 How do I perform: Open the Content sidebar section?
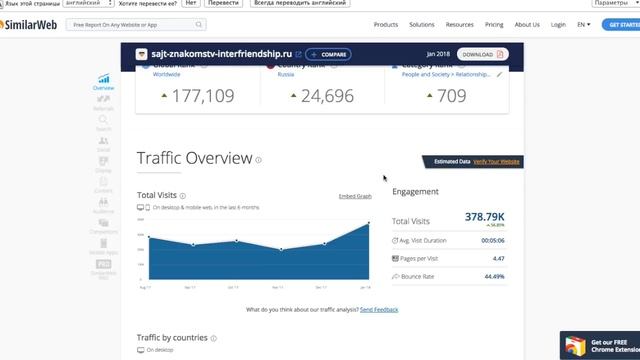click(x=103, y=185)
